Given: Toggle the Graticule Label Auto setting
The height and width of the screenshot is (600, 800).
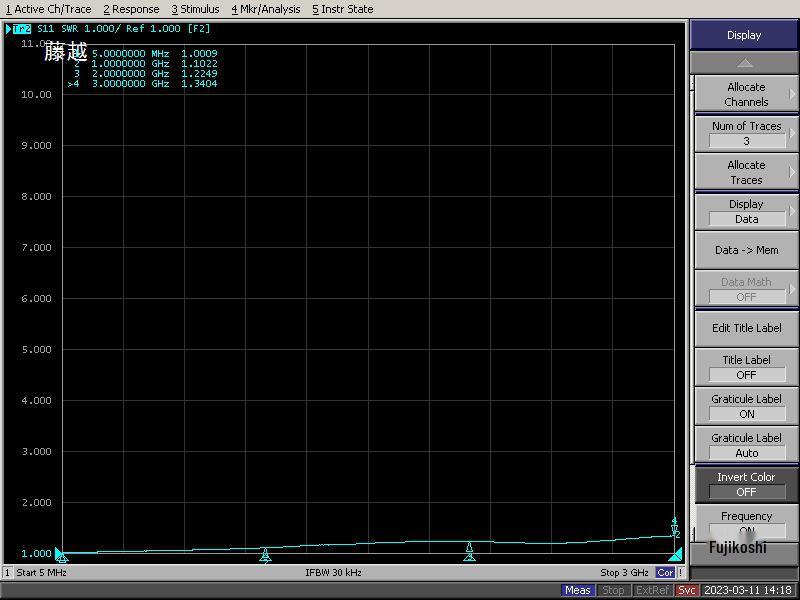Looking at the screenshot, I should [746, 445].
